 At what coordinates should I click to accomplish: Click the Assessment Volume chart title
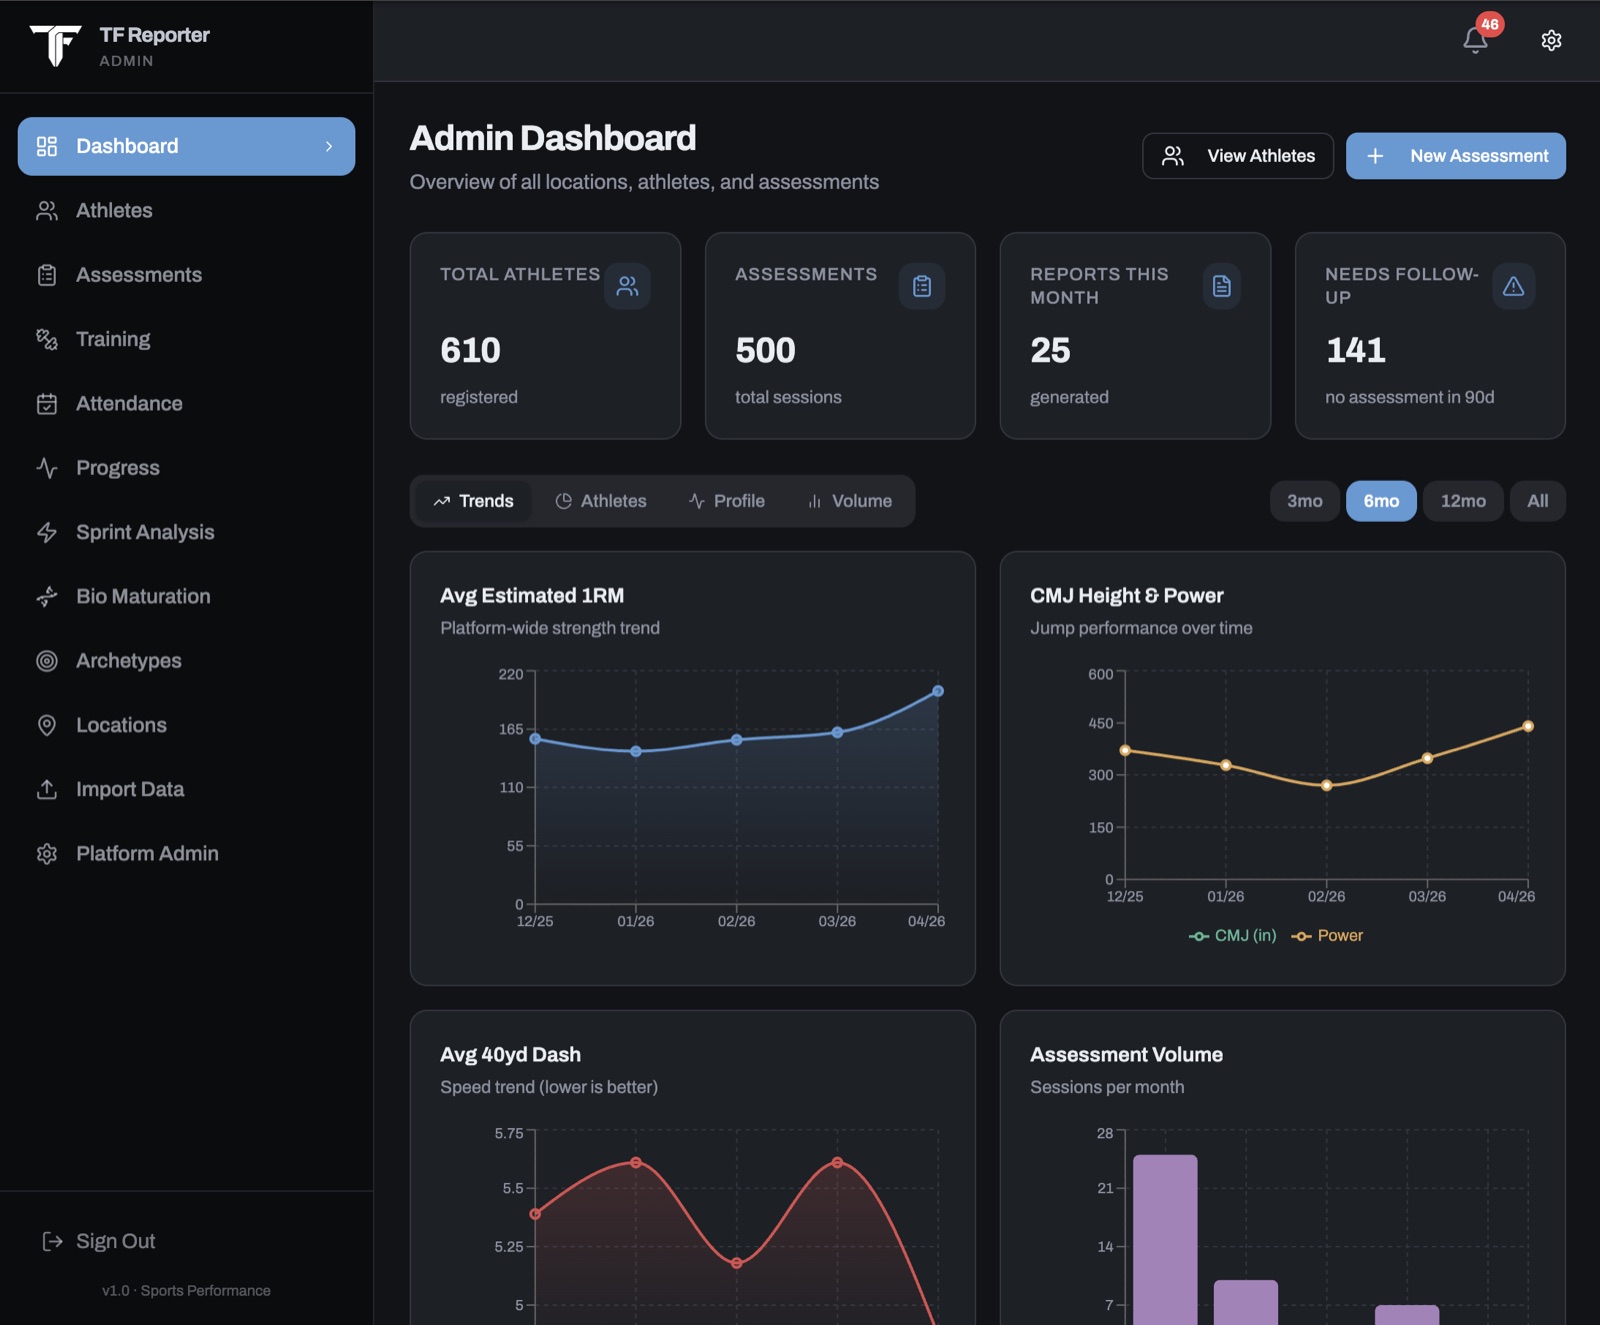[x=1126, y=1055]
